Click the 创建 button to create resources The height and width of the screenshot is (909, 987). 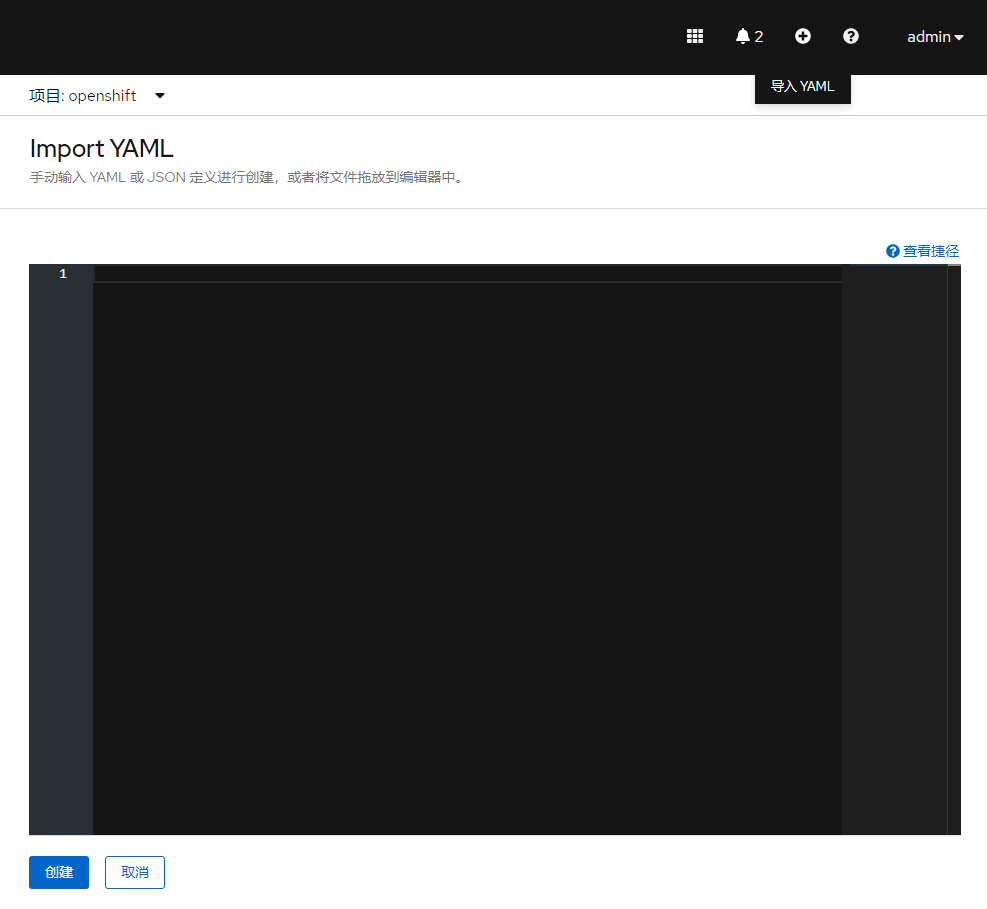click(x=58, y=872)
